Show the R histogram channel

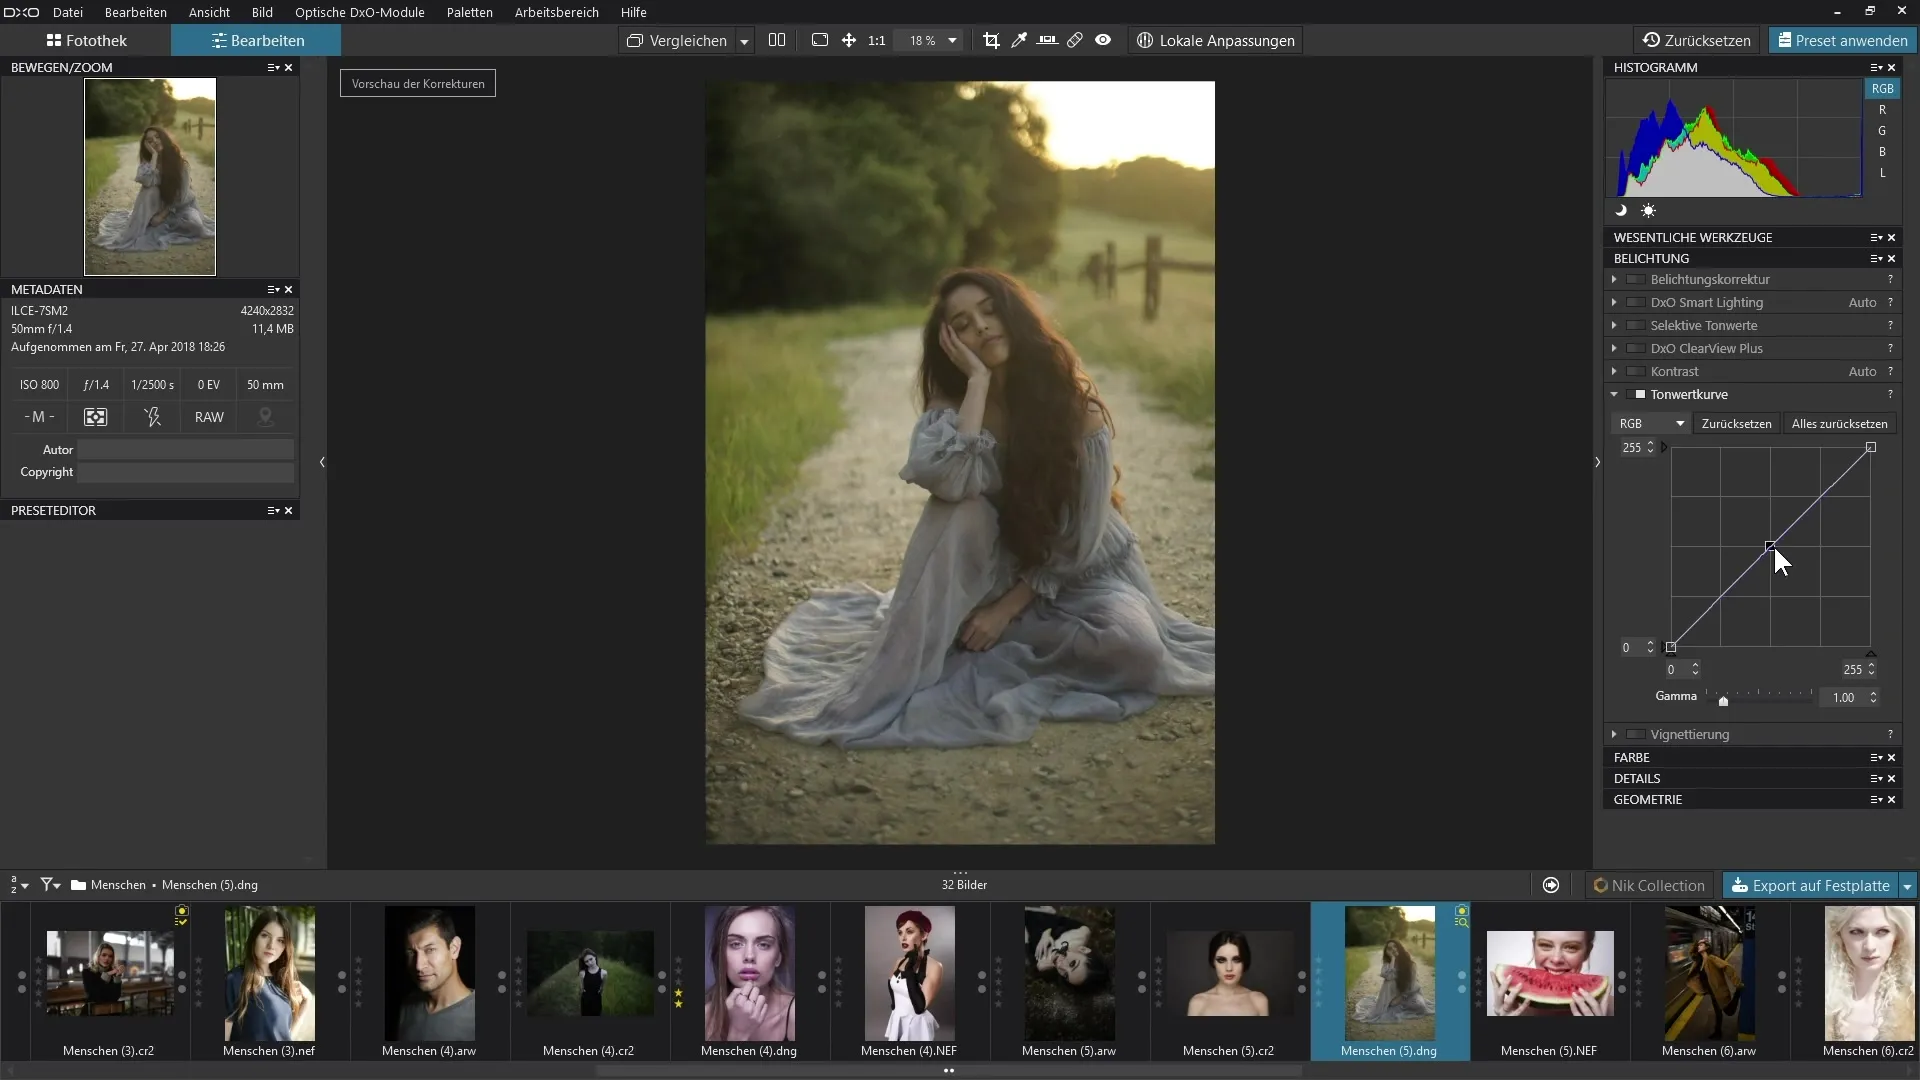click(x=1882, y=110)
